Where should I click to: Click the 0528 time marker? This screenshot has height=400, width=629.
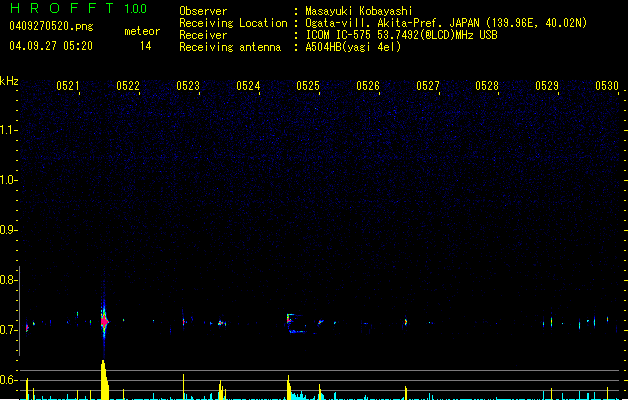click(487, 85)
